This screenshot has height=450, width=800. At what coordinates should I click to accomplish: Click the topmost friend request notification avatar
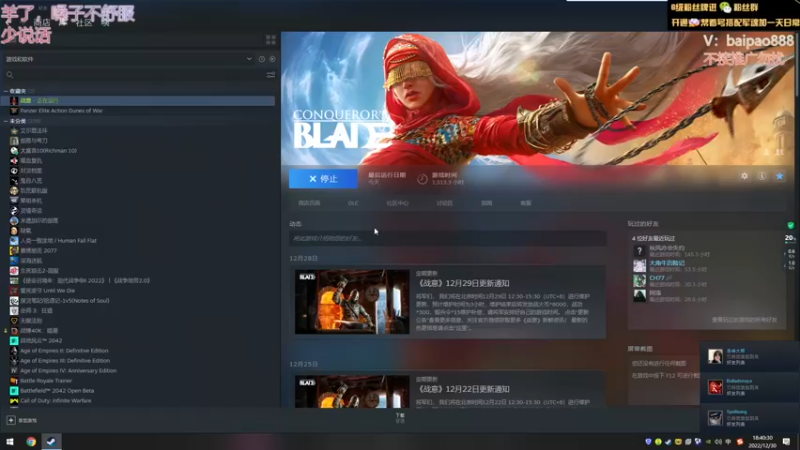tap(715, 356)
